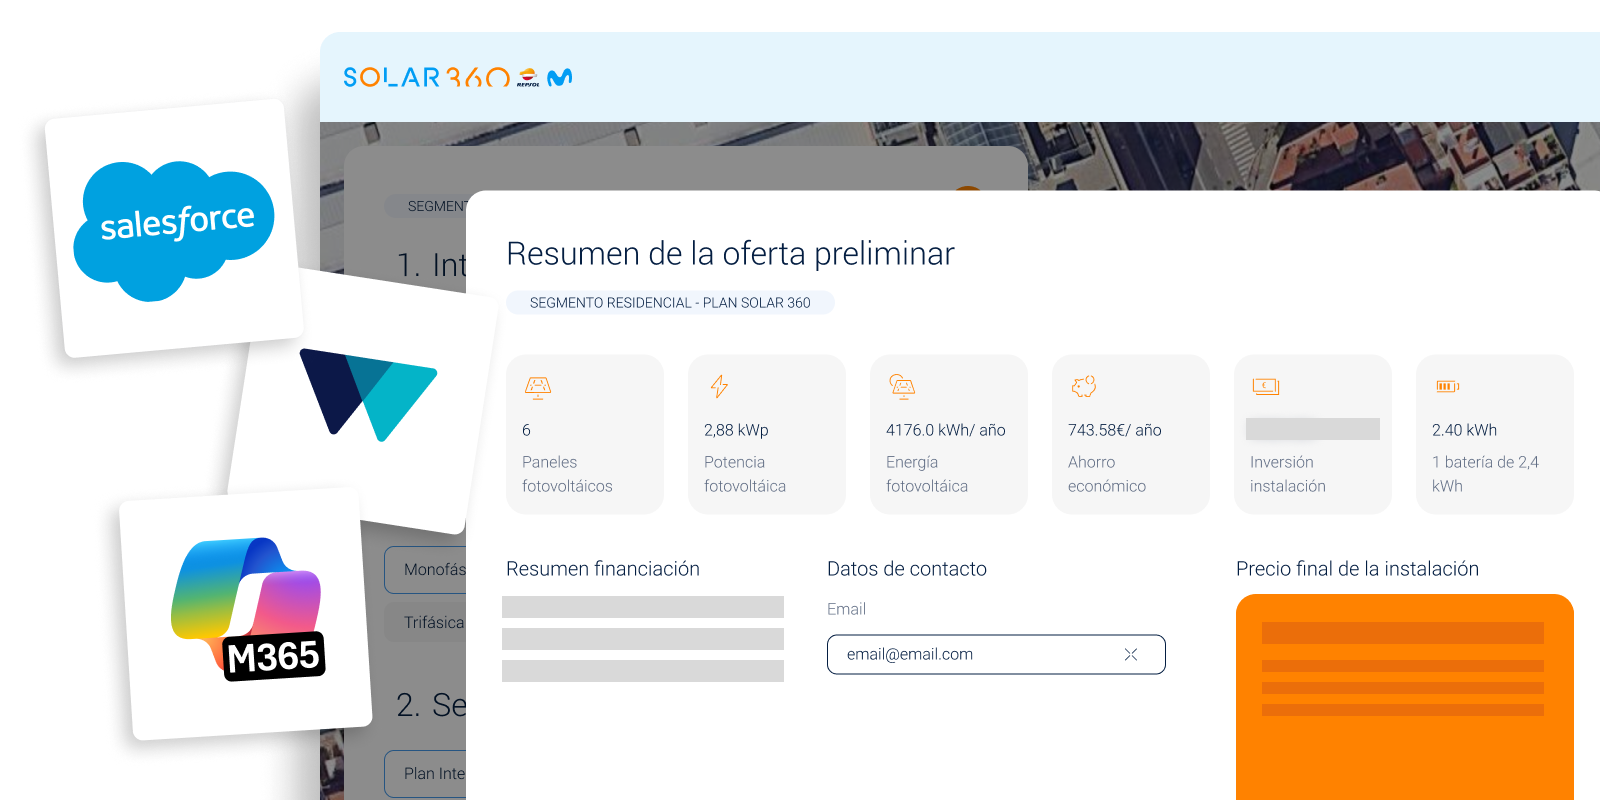Click the solar panel icon above Paneles fotovoltáicos
The image size is (1600, 800).
point(538,387)
